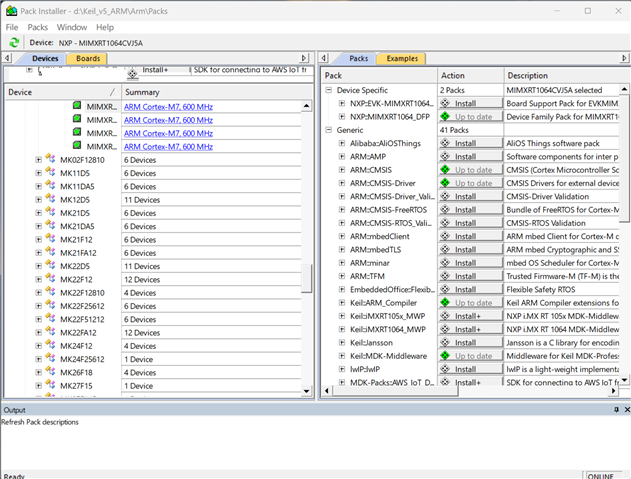This screenshot has height=479, width=631.
Task: Collapse the Generic packs group
Action: [x=329, y=130]
